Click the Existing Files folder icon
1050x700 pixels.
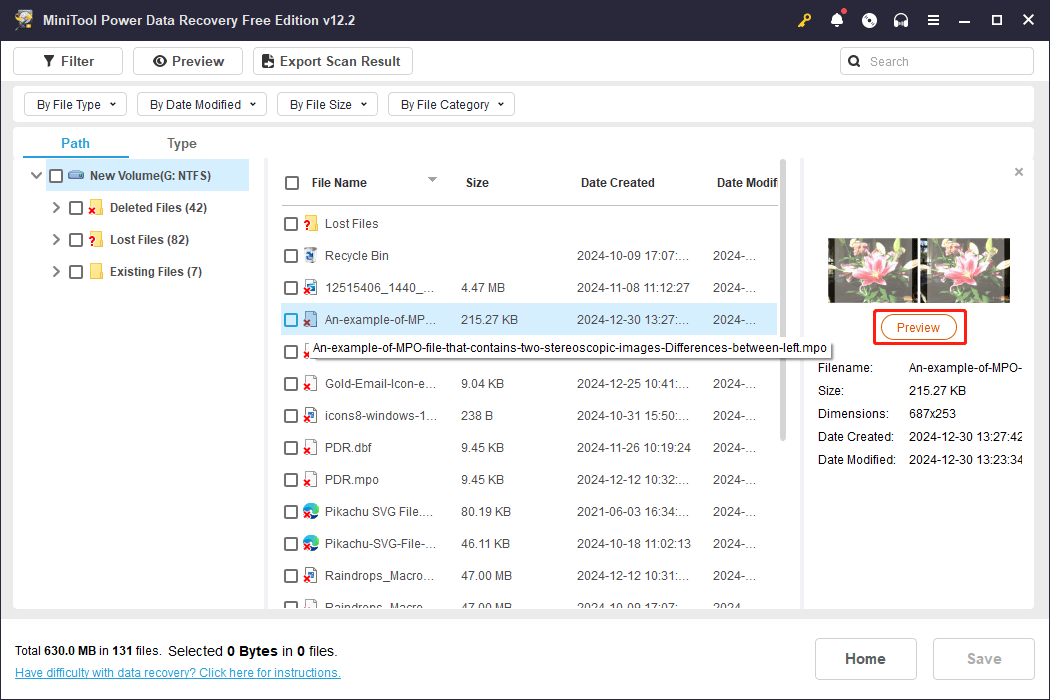coord(96,271)
